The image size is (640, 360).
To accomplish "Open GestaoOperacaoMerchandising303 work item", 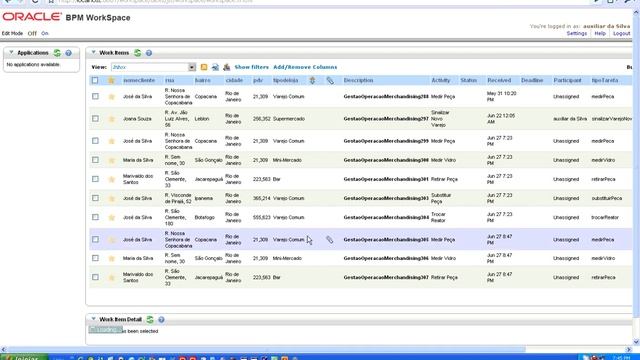I will 386,198.
